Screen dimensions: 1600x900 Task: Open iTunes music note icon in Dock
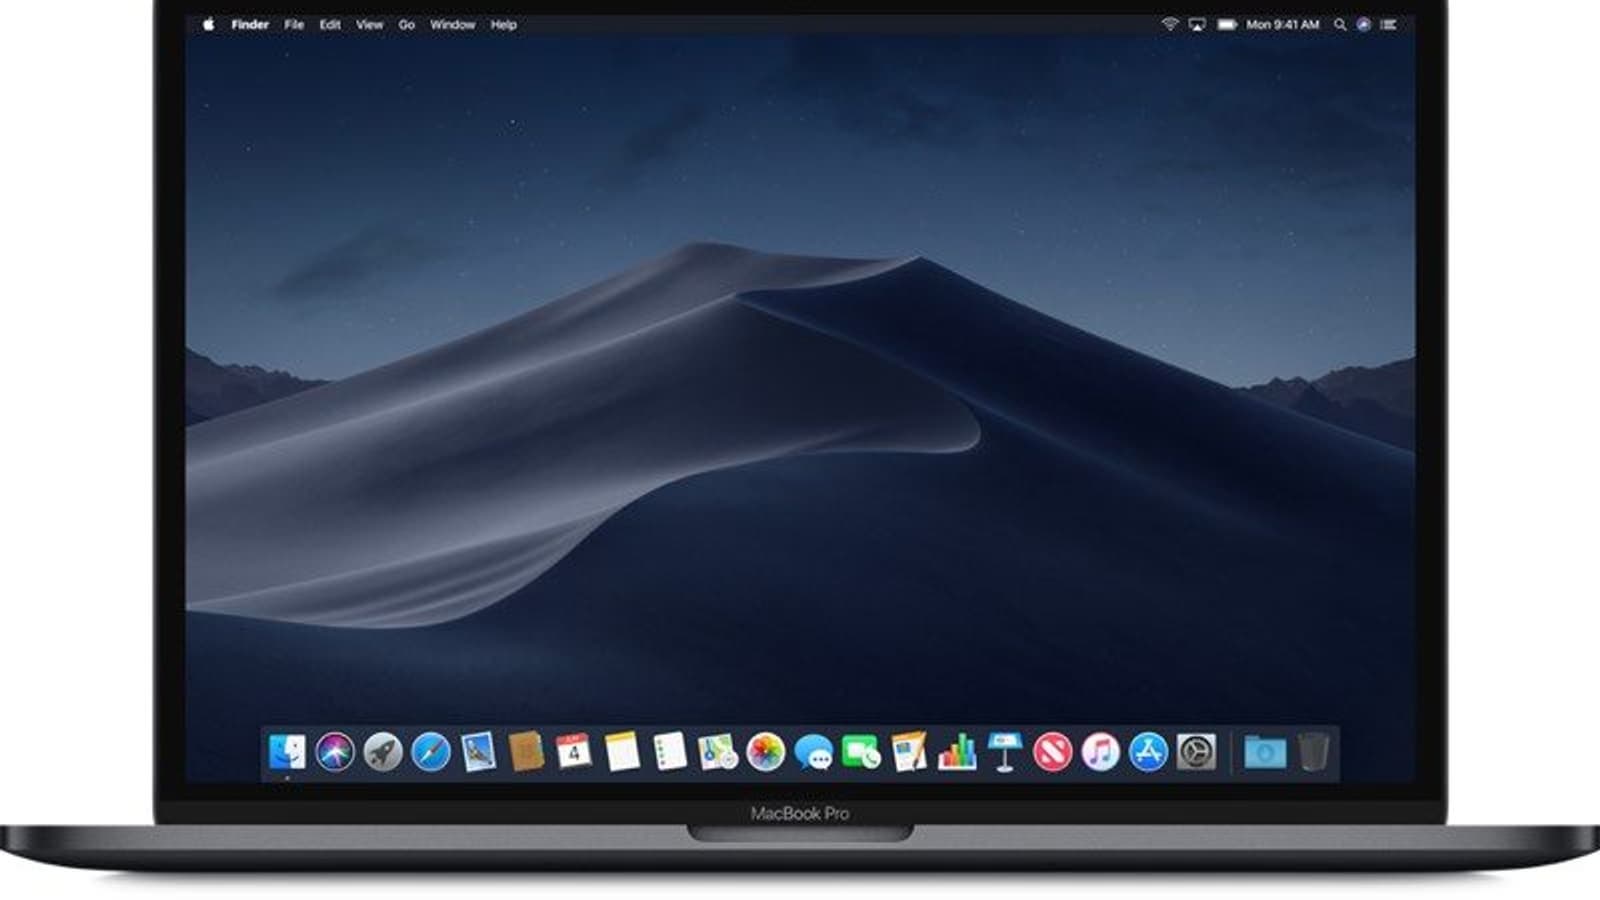pyautogui.click(x=1101, y=752)
